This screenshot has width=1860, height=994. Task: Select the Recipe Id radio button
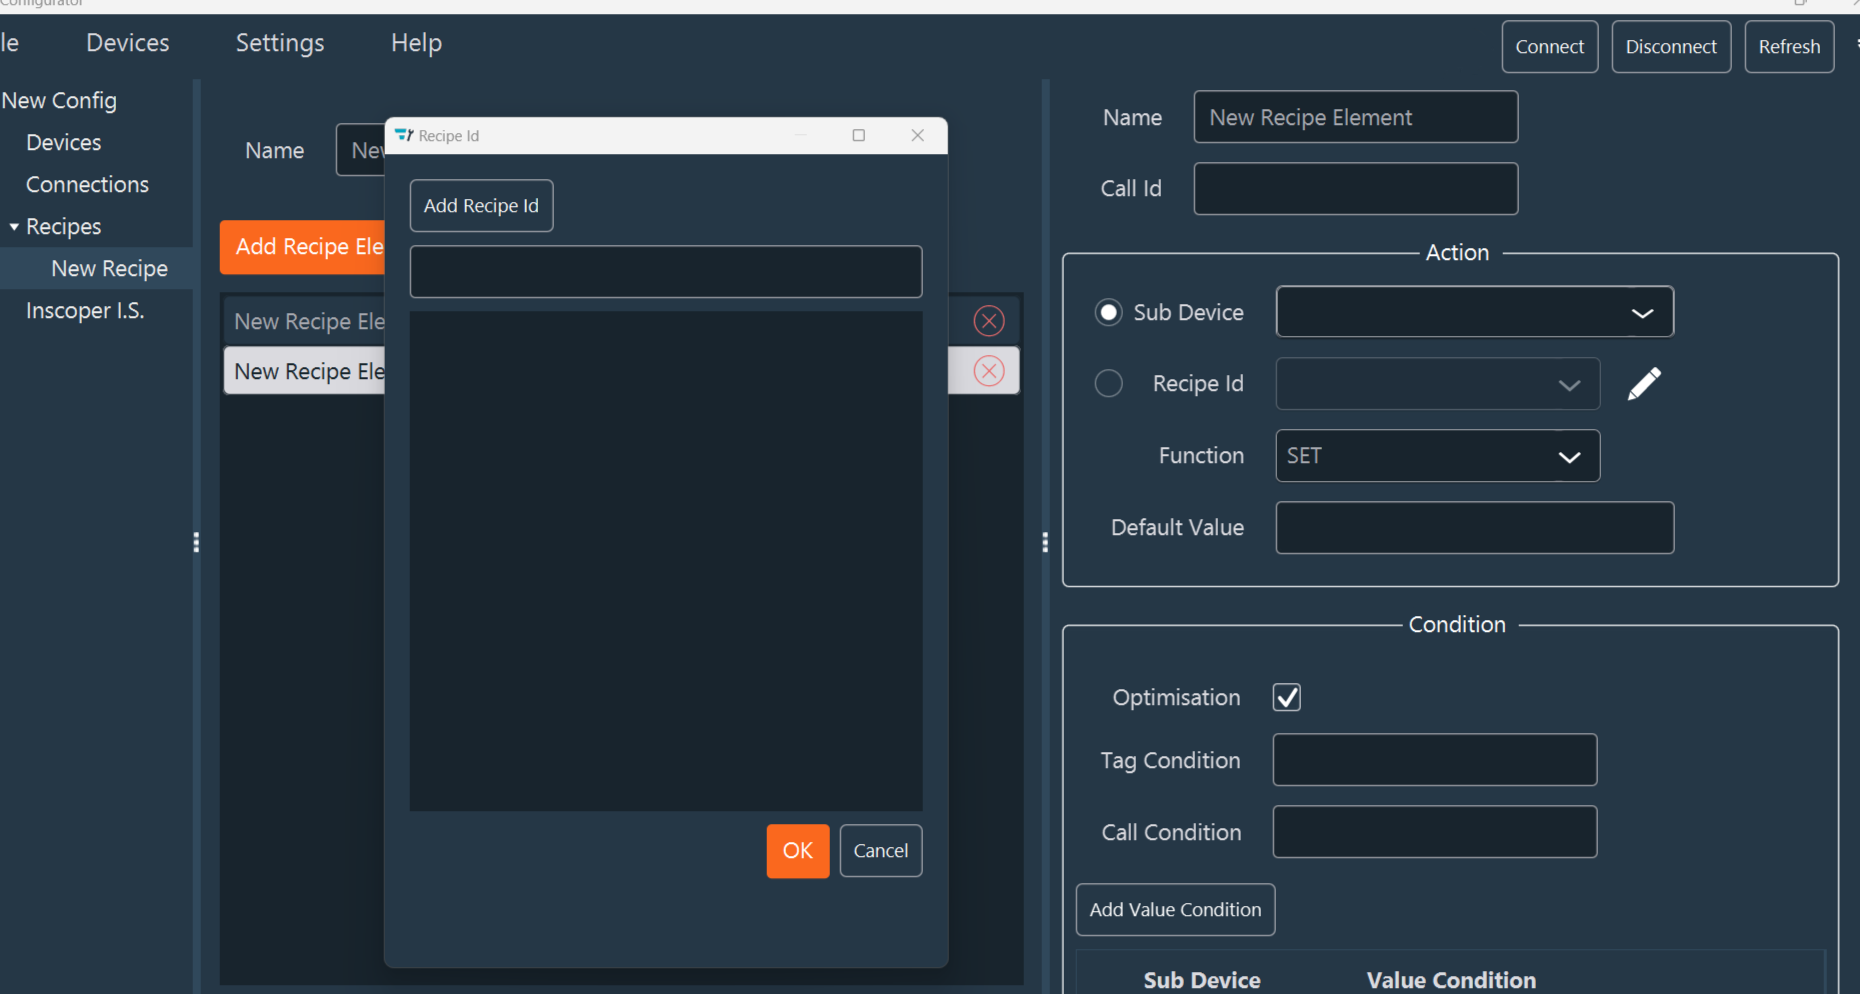click(x=1108, y=383)
